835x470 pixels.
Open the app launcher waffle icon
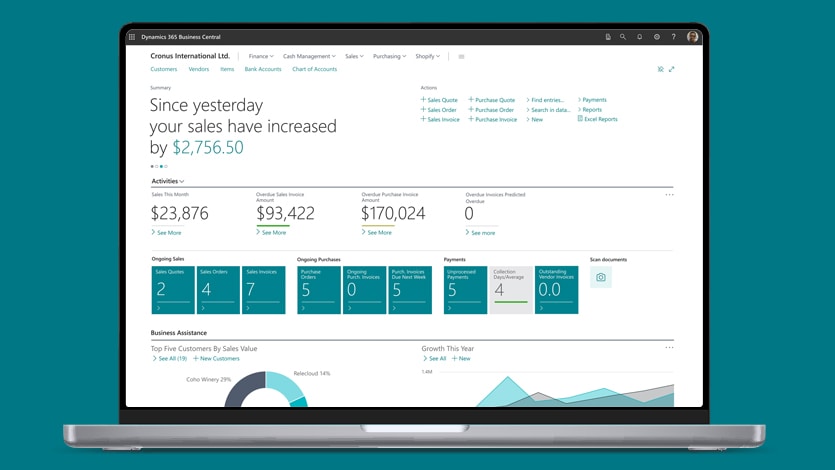pos(132,37)
